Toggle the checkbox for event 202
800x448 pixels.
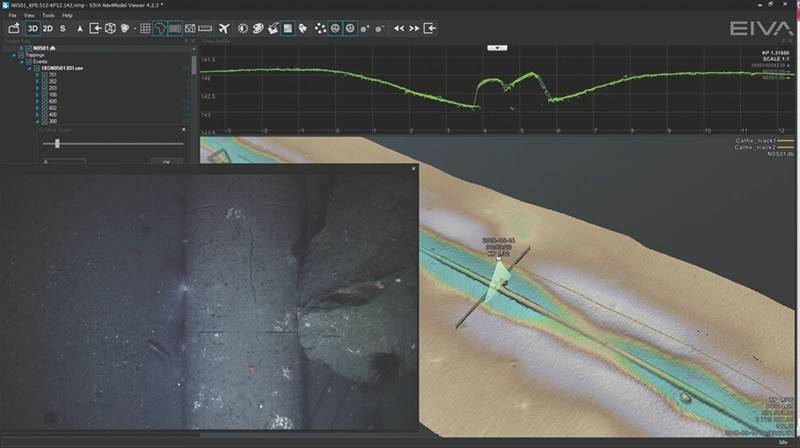pos(45,82)
